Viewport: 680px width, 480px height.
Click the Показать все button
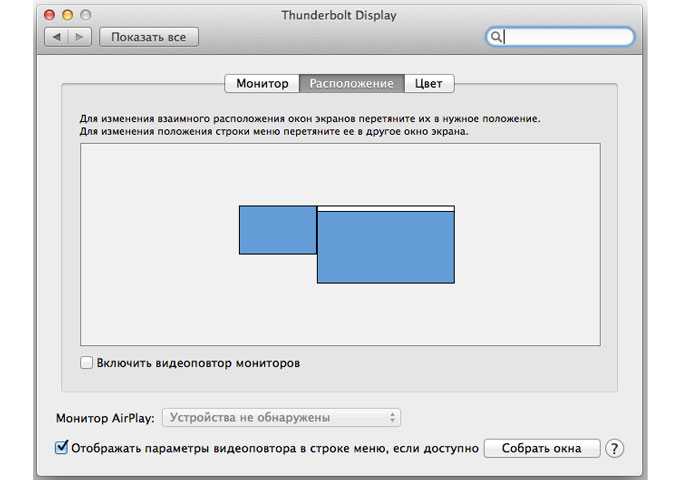click(x=149, y=37)
